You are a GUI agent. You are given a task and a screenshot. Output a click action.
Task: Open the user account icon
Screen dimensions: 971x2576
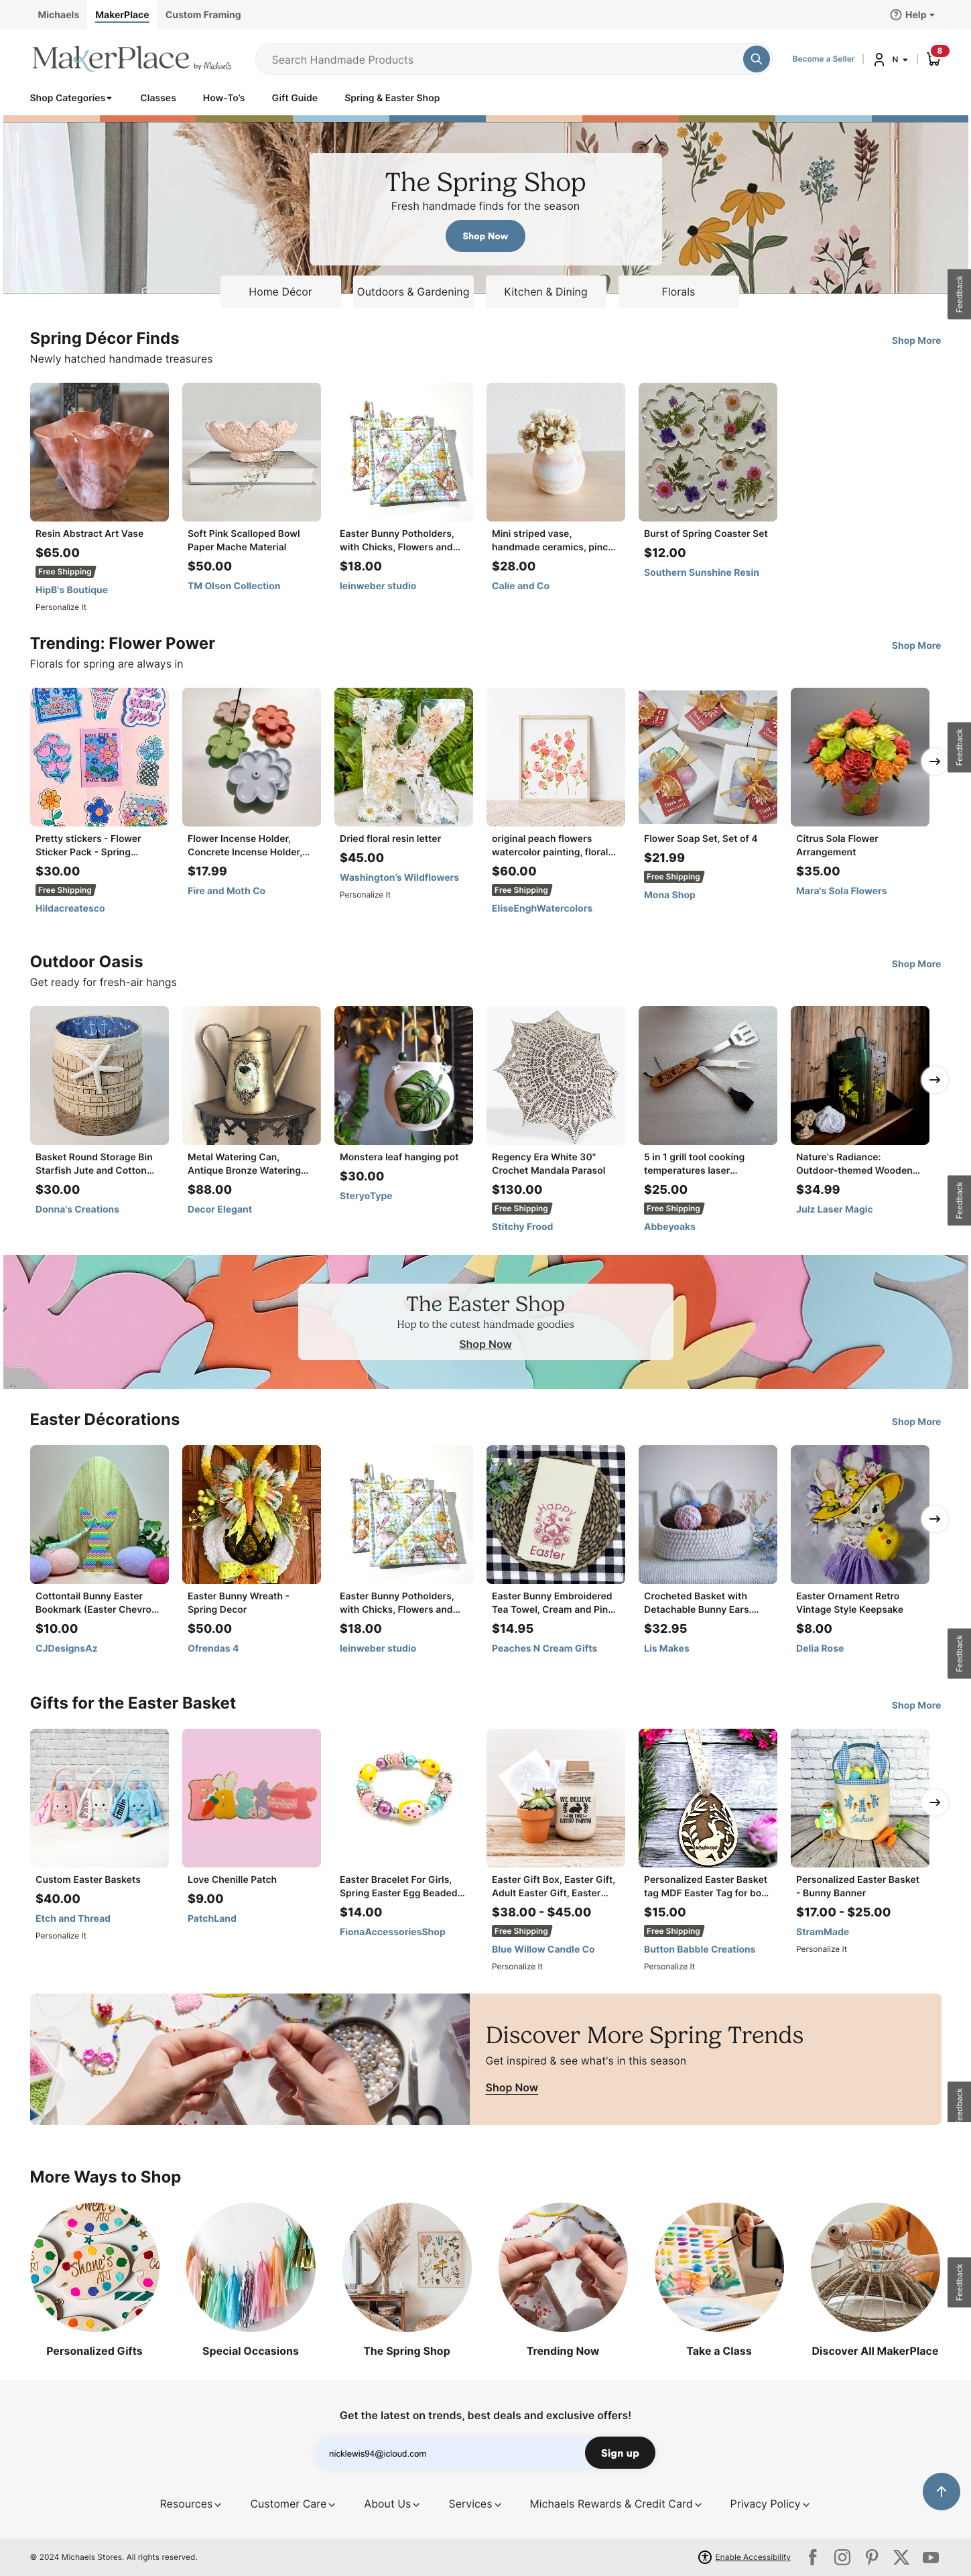879,60
